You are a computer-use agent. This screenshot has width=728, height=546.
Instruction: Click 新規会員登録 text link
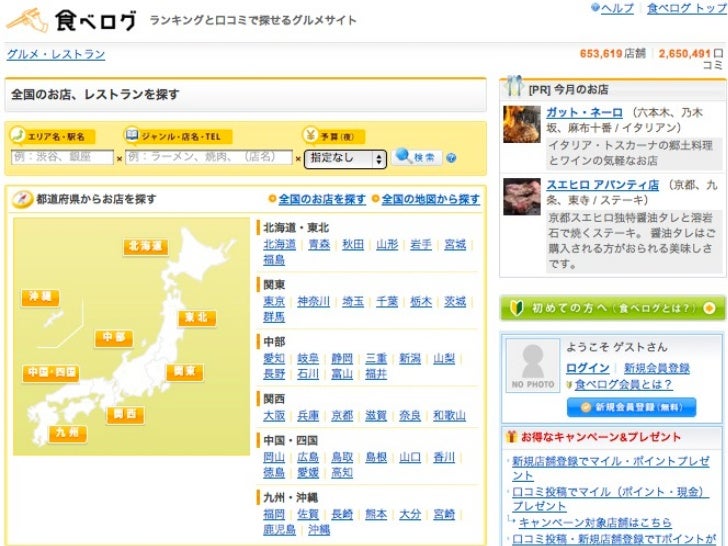click(656, 368)
